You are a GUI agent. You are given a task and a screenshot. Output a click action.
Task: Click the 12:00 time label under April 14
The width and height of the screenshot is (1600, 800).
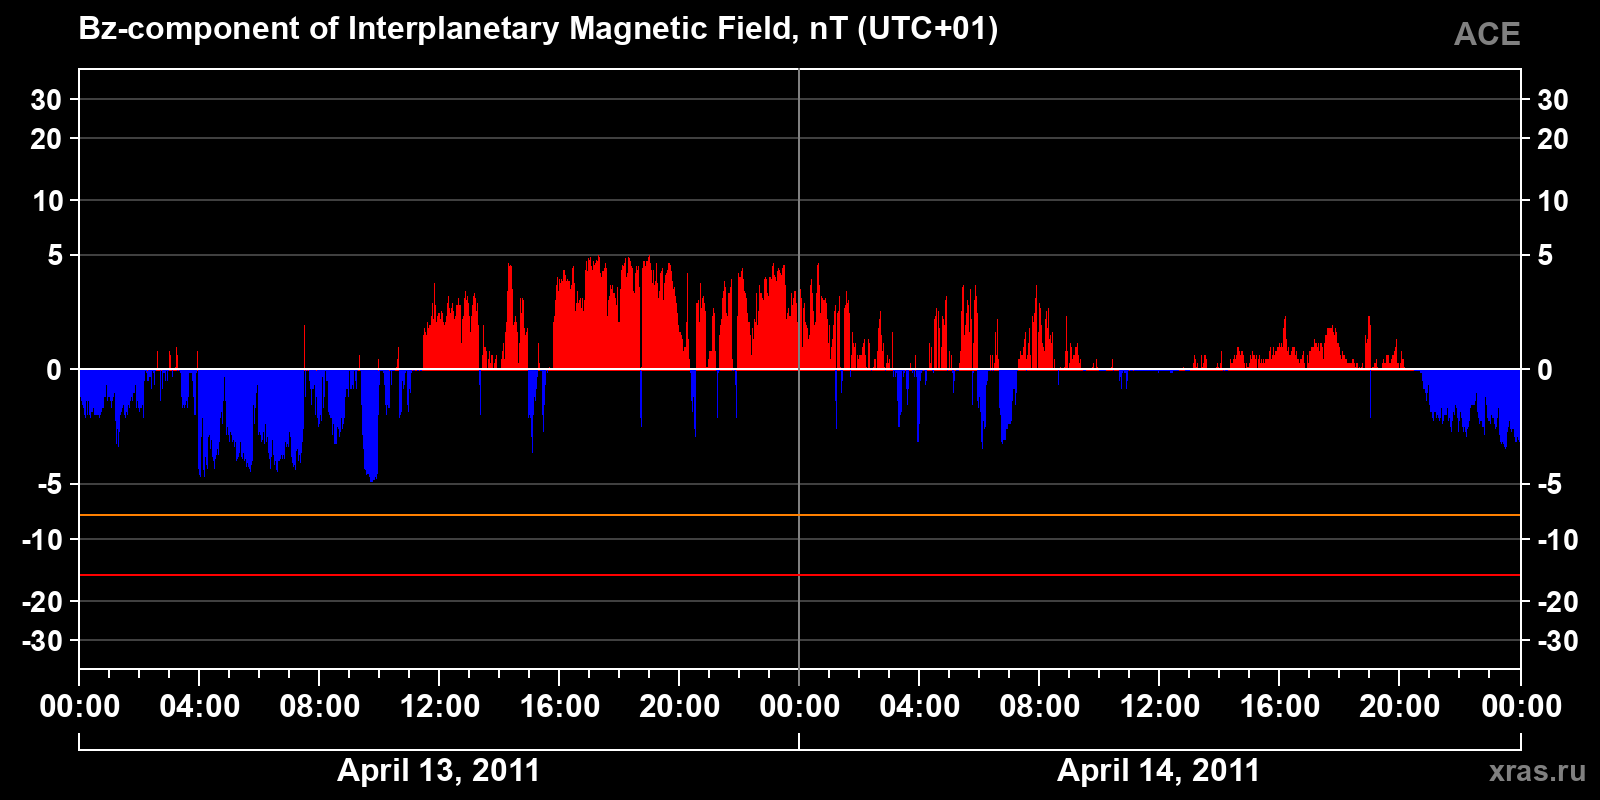pos(1159,706)
